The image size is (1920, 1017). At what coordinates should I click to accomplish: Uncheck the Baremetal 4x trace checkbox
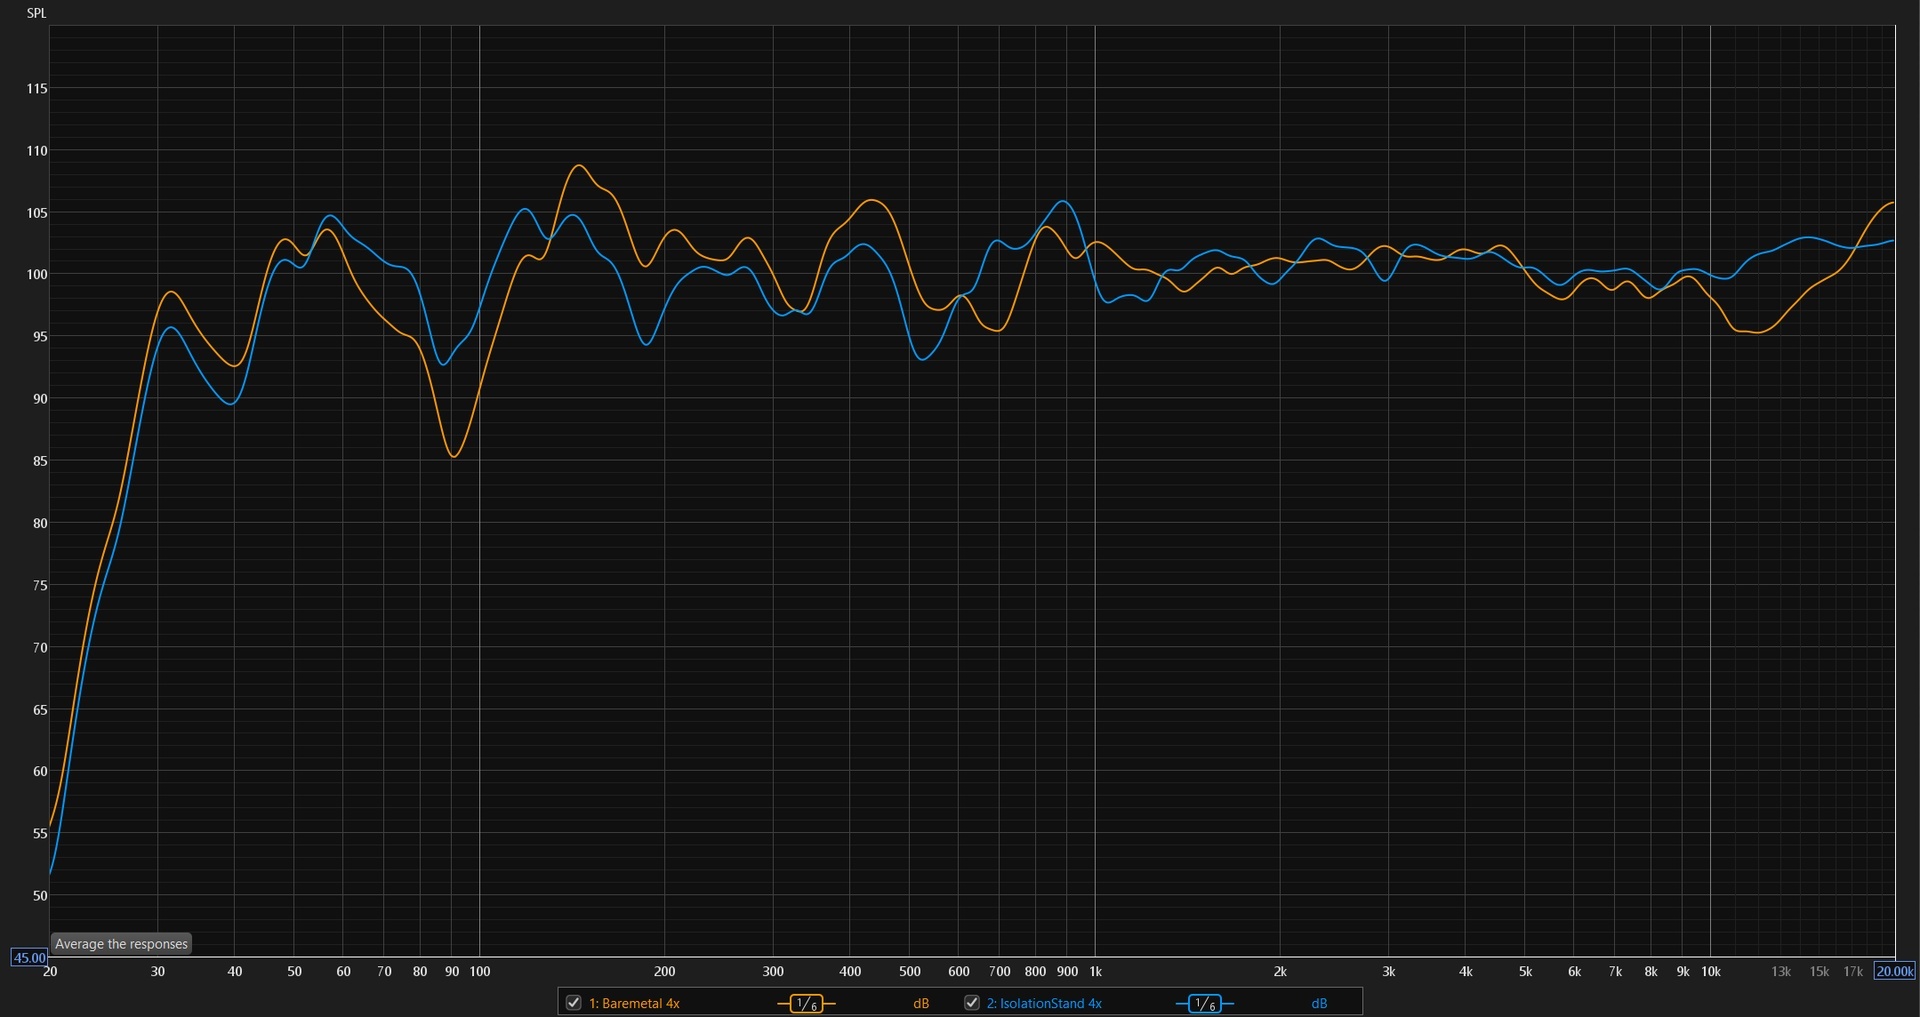point(574,1002)
